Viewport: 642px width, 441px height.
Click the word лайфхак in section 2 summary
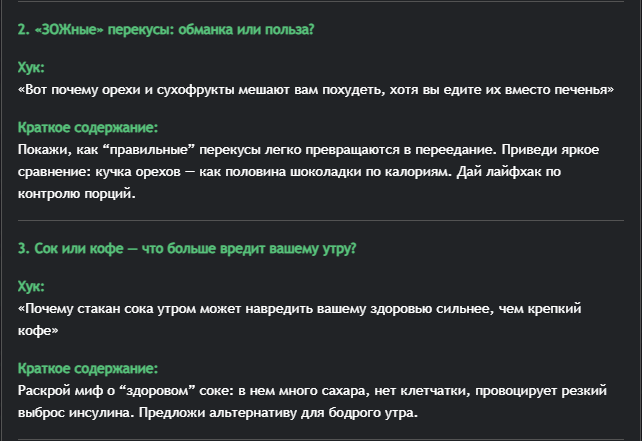[515, 172]
